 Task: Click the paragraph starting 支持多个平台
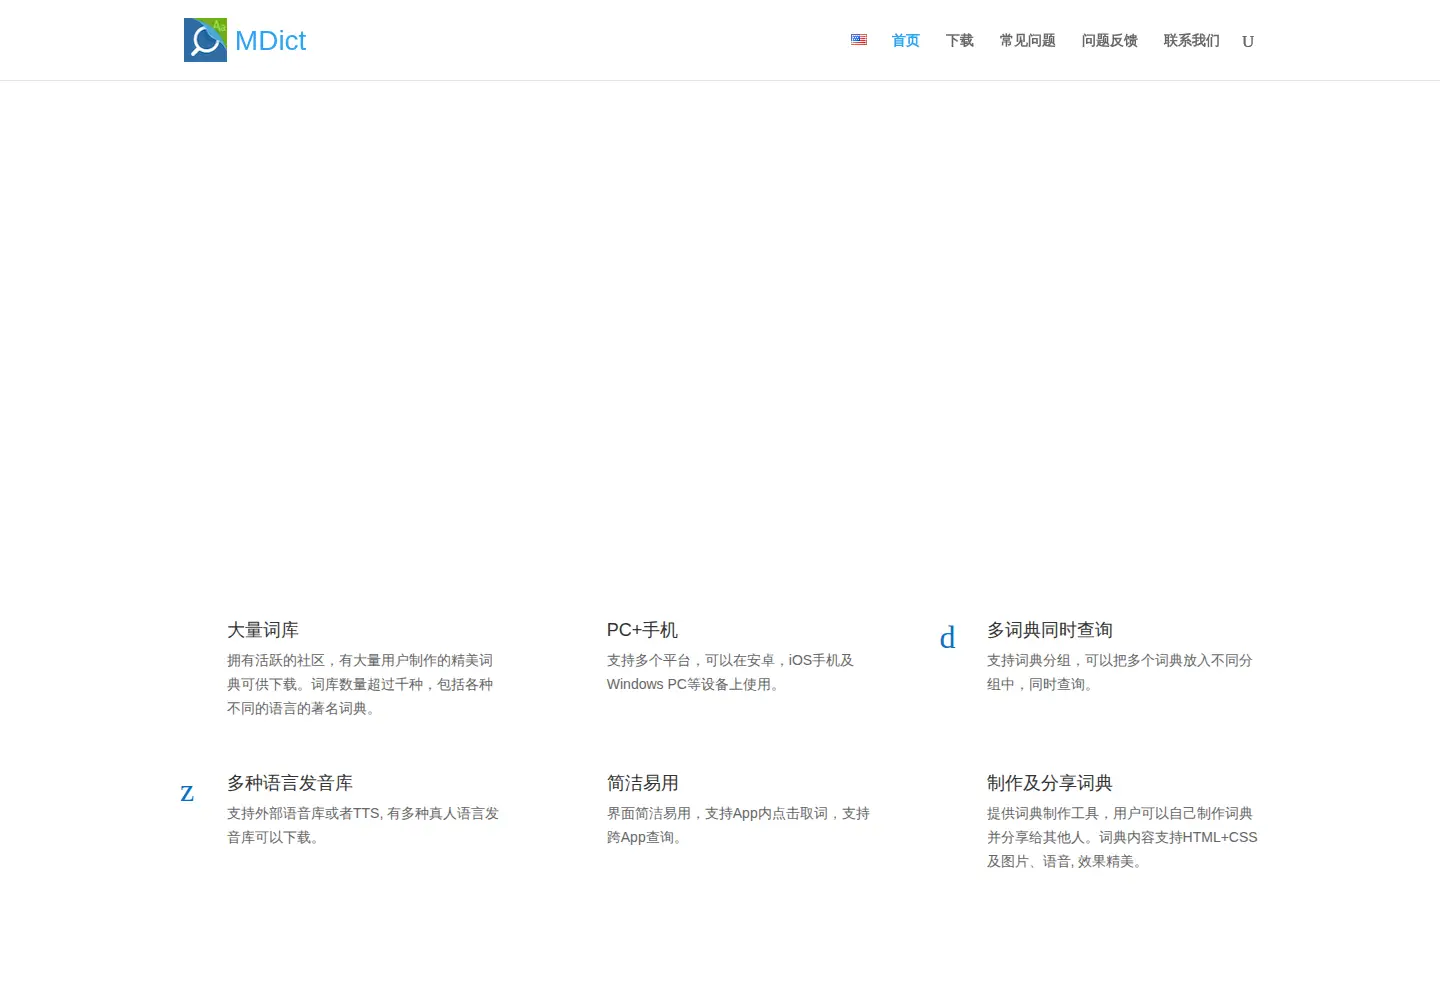click(730, 673)
